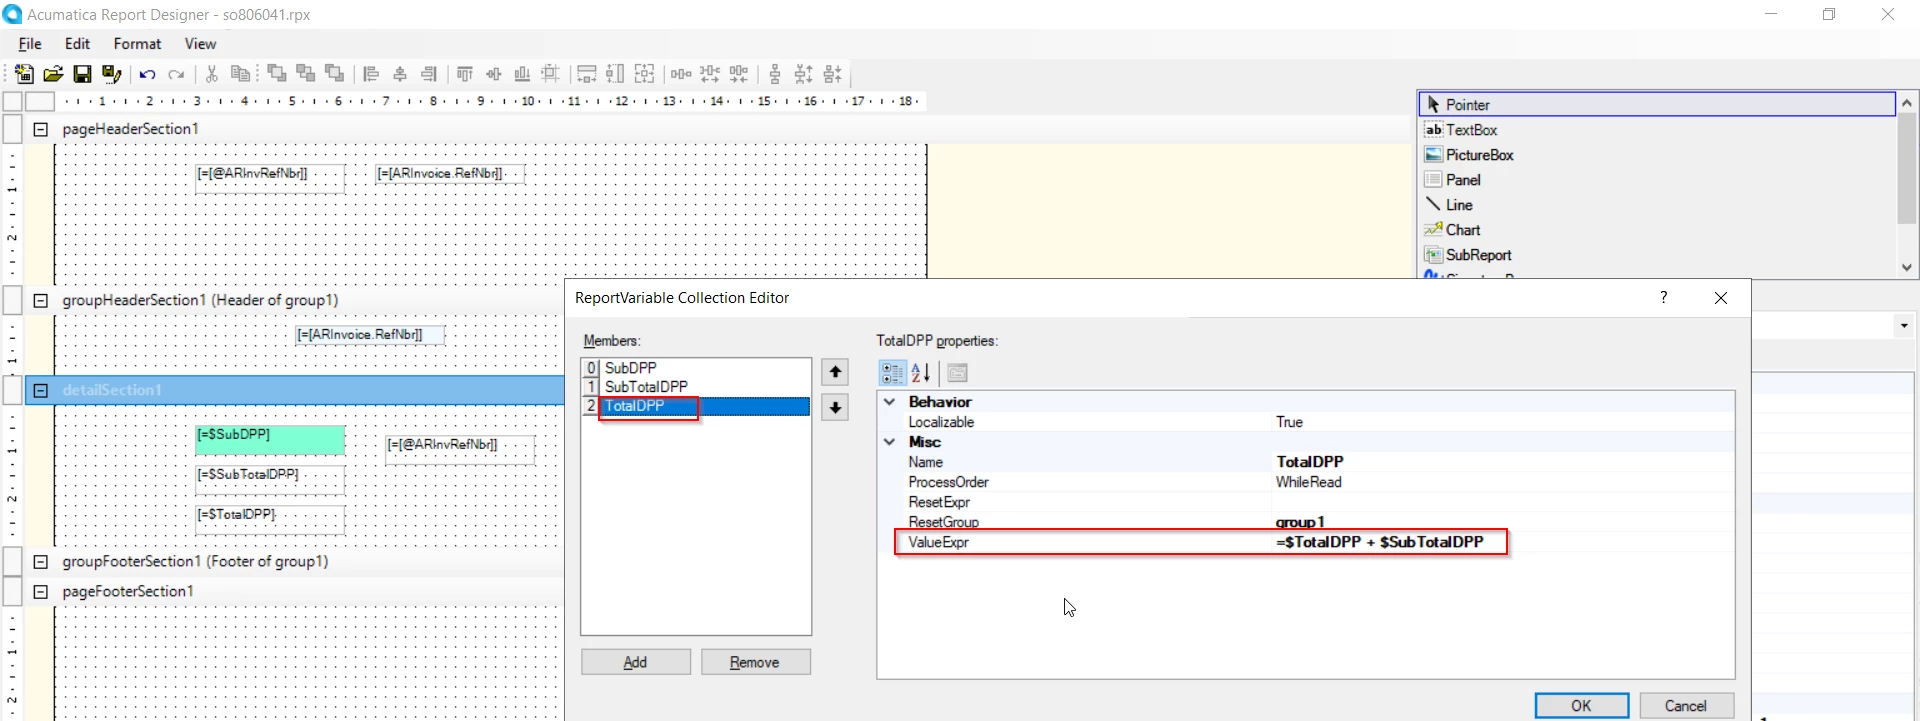
Task: Remove the selected variable member
Action: point(755,662)
